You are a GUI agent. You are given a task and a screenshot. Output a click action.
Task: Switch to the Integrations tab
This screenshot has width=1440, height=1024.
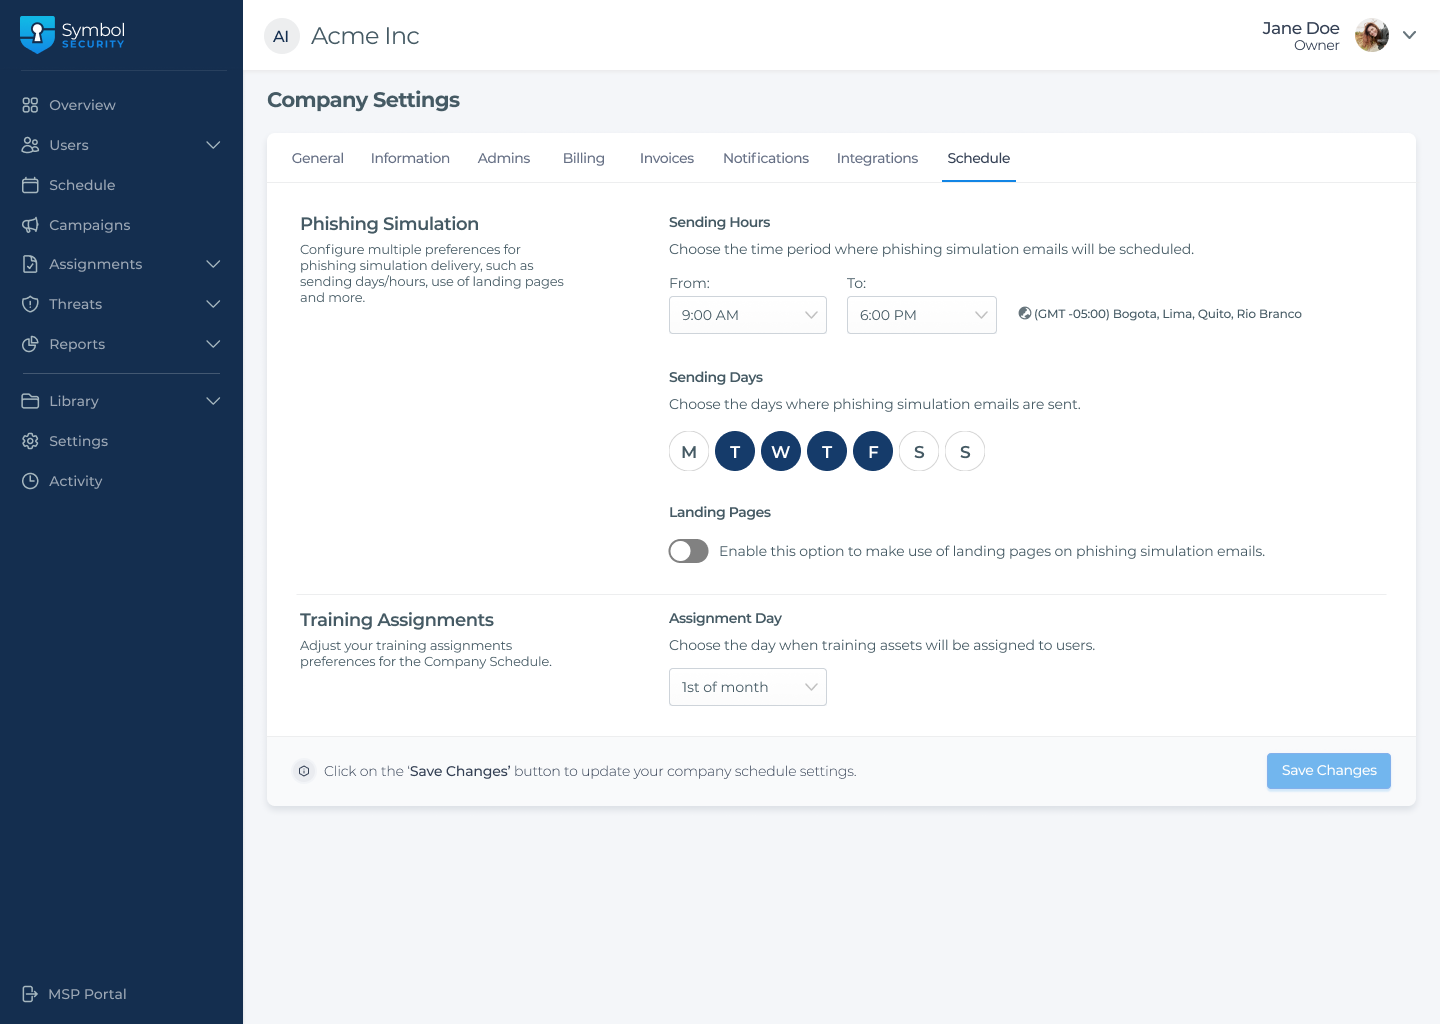877,158
